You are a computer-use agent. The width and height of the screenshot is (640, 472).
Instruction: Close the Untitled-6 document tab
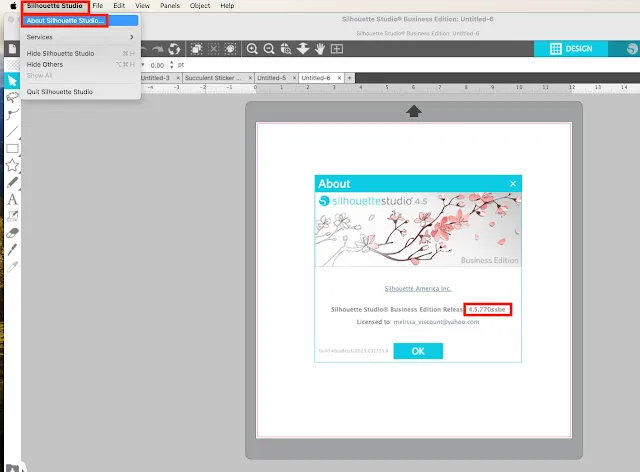[339, 78]
